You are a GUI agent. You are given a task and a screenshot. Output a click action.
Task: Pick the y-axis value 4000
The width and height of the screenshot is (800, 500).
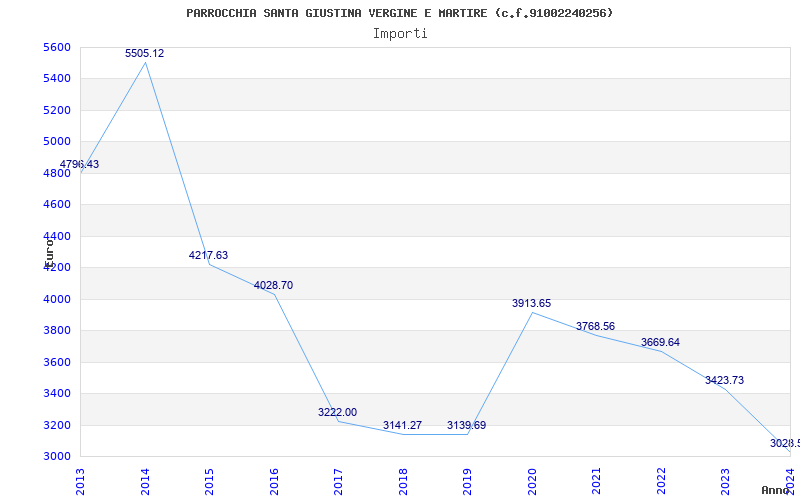pyautogui.click(x=58, y=299)
